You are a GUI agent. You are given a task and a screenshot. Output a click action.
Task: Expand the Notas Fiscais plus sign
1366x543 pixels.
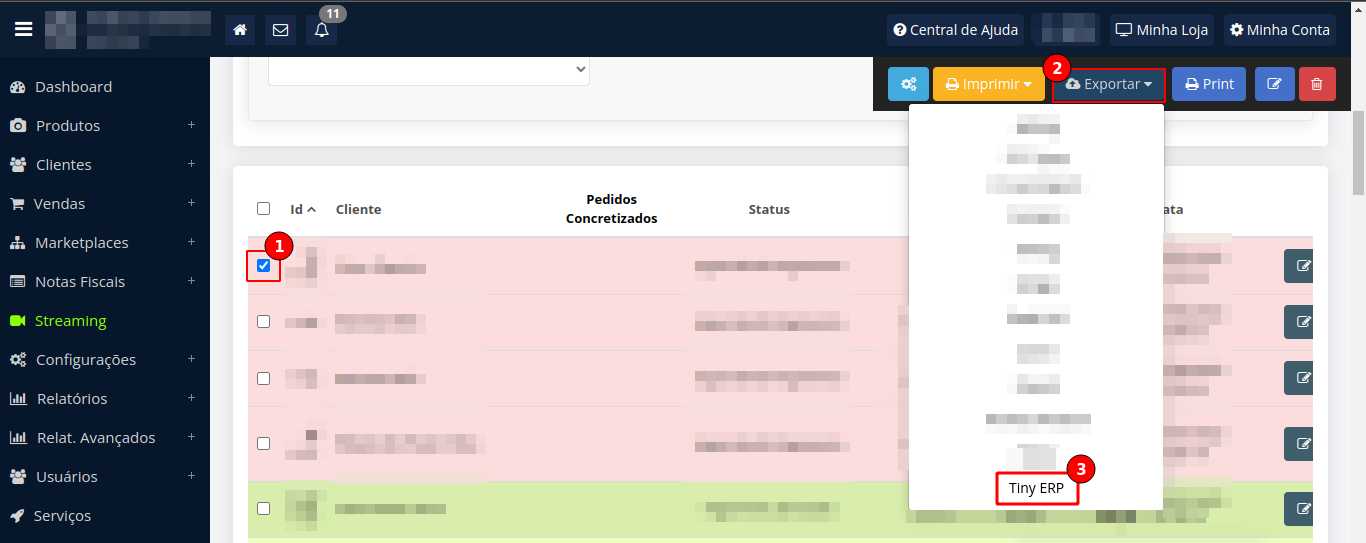tap(191, 281)
